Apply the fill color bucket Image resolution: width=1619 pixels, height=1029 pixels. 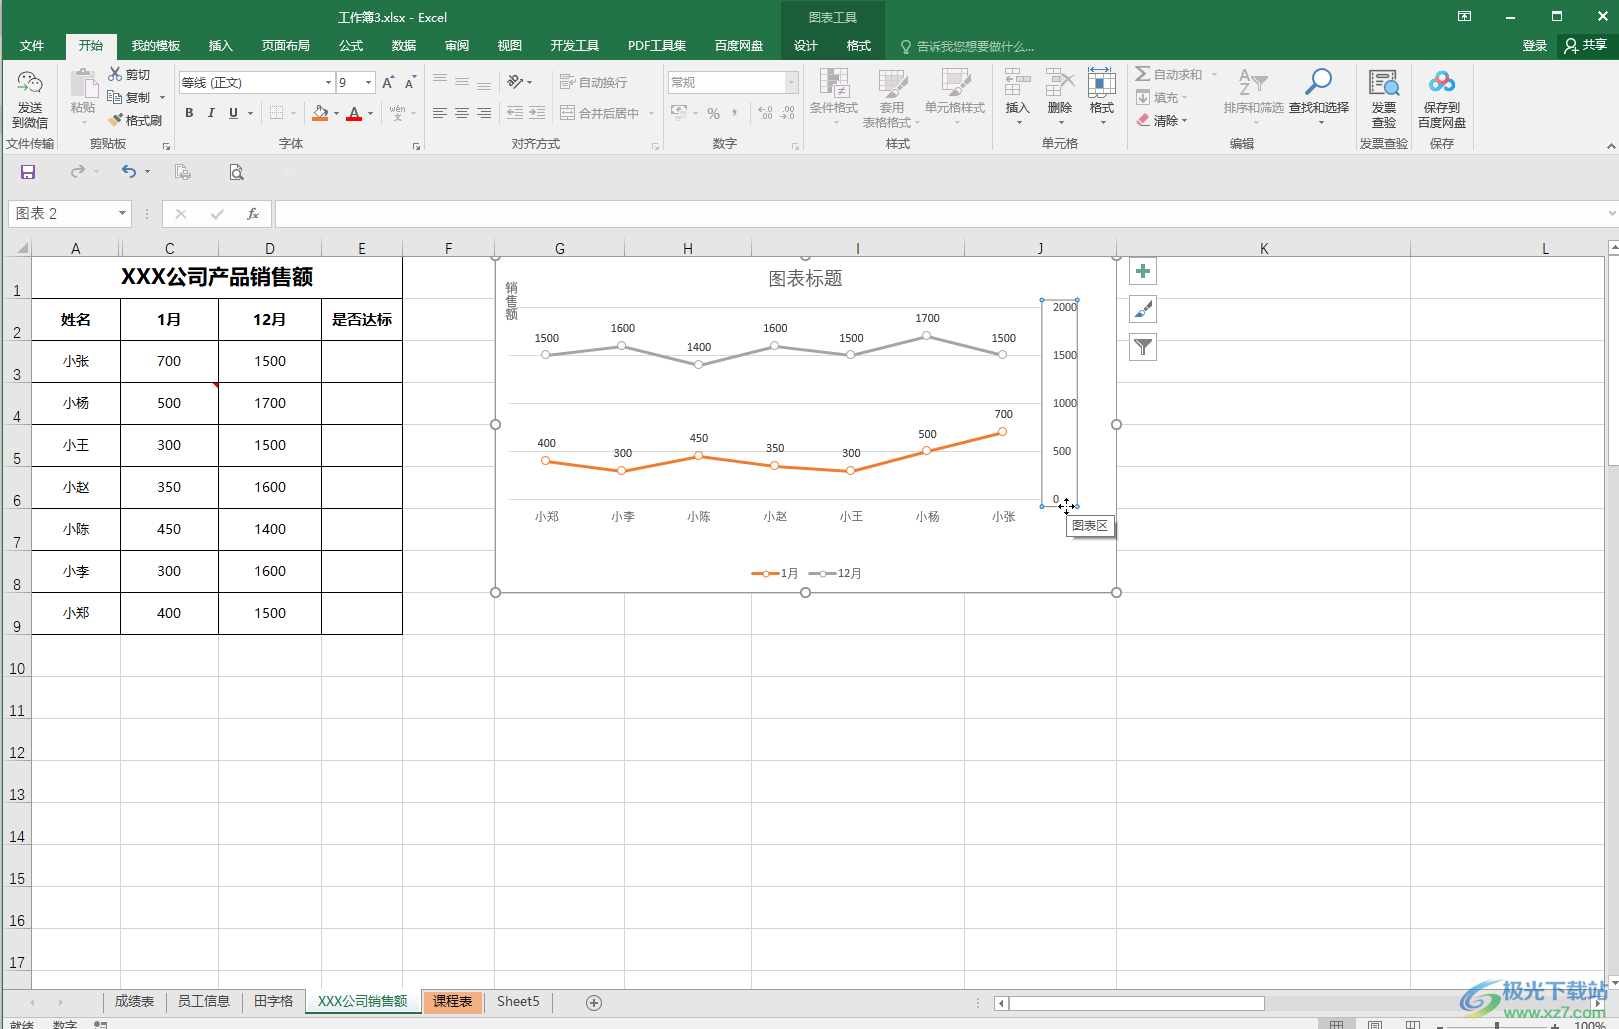(x=320, y=113)
